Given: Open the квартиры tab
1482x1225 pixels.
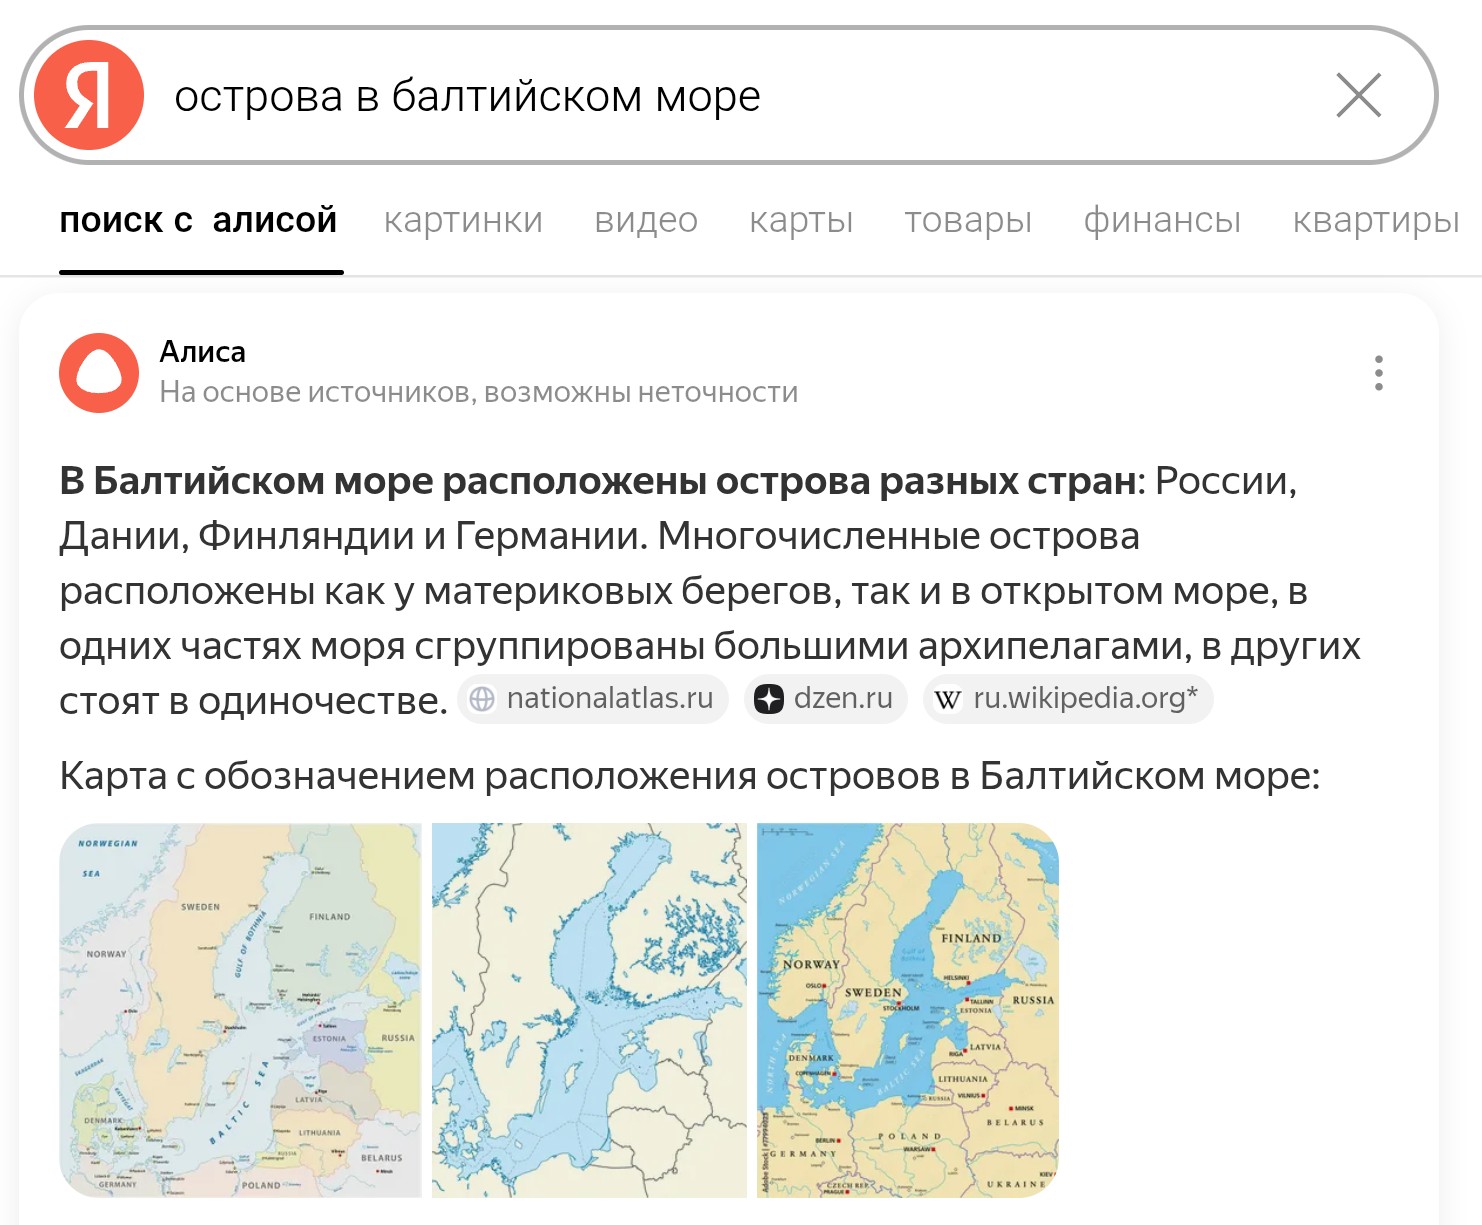Looking at the screenshot, I should click(x=1376, y=220).
